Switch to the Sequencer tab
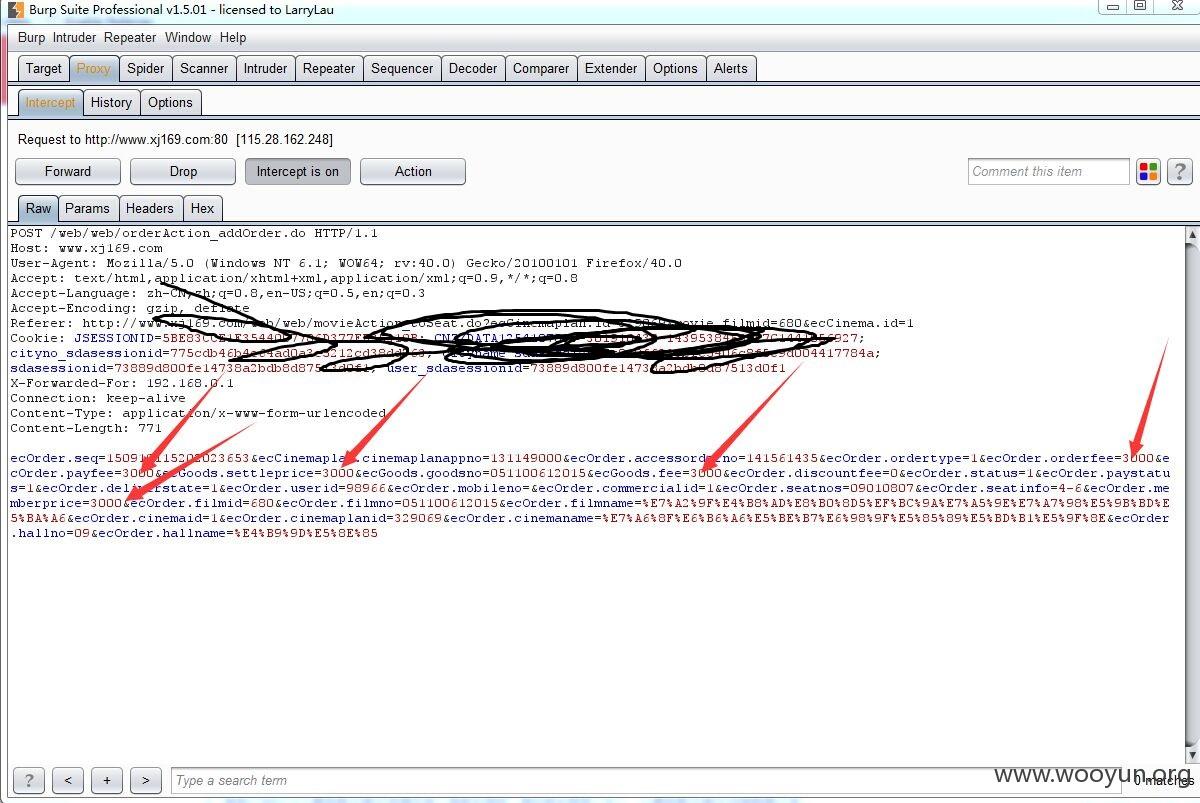The width and height of the screenshot is (1200, 803). click(402, 68)
